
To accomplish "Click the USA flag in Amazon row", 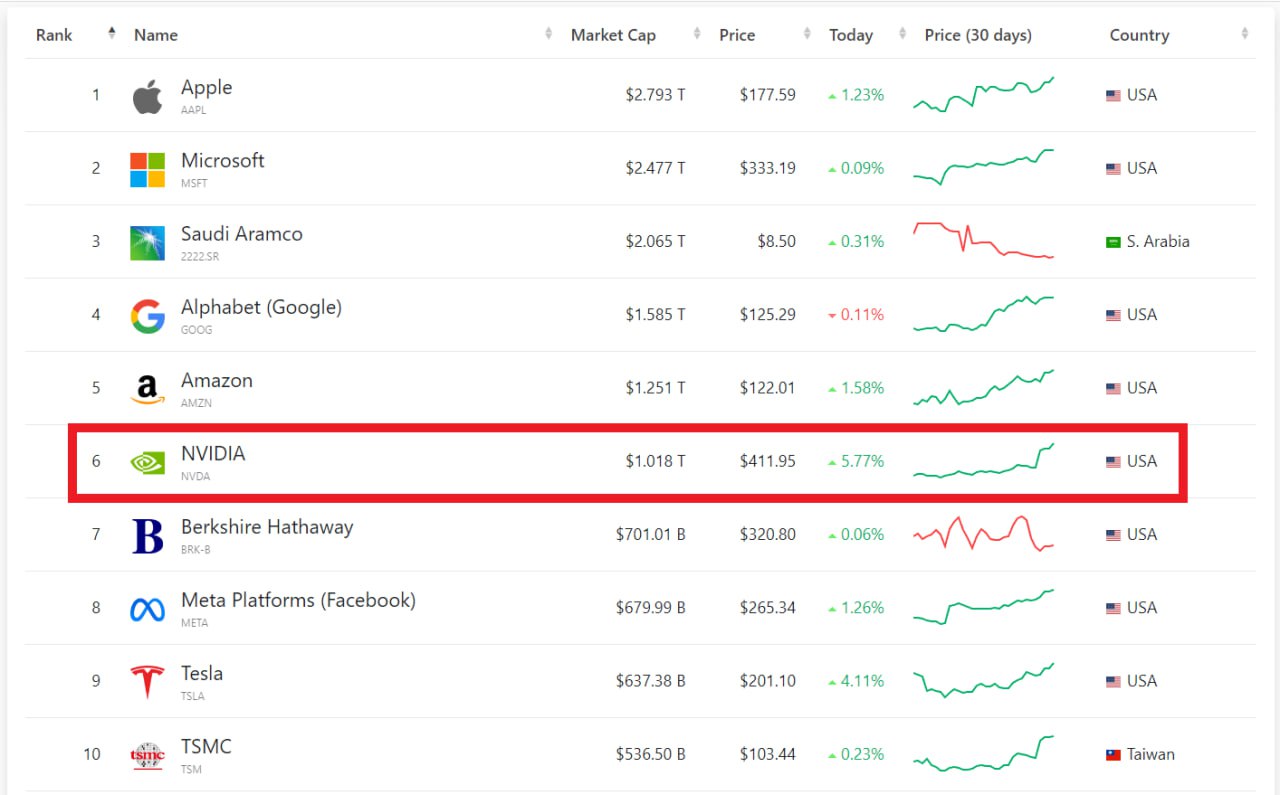I will (x=1113, y=389).
